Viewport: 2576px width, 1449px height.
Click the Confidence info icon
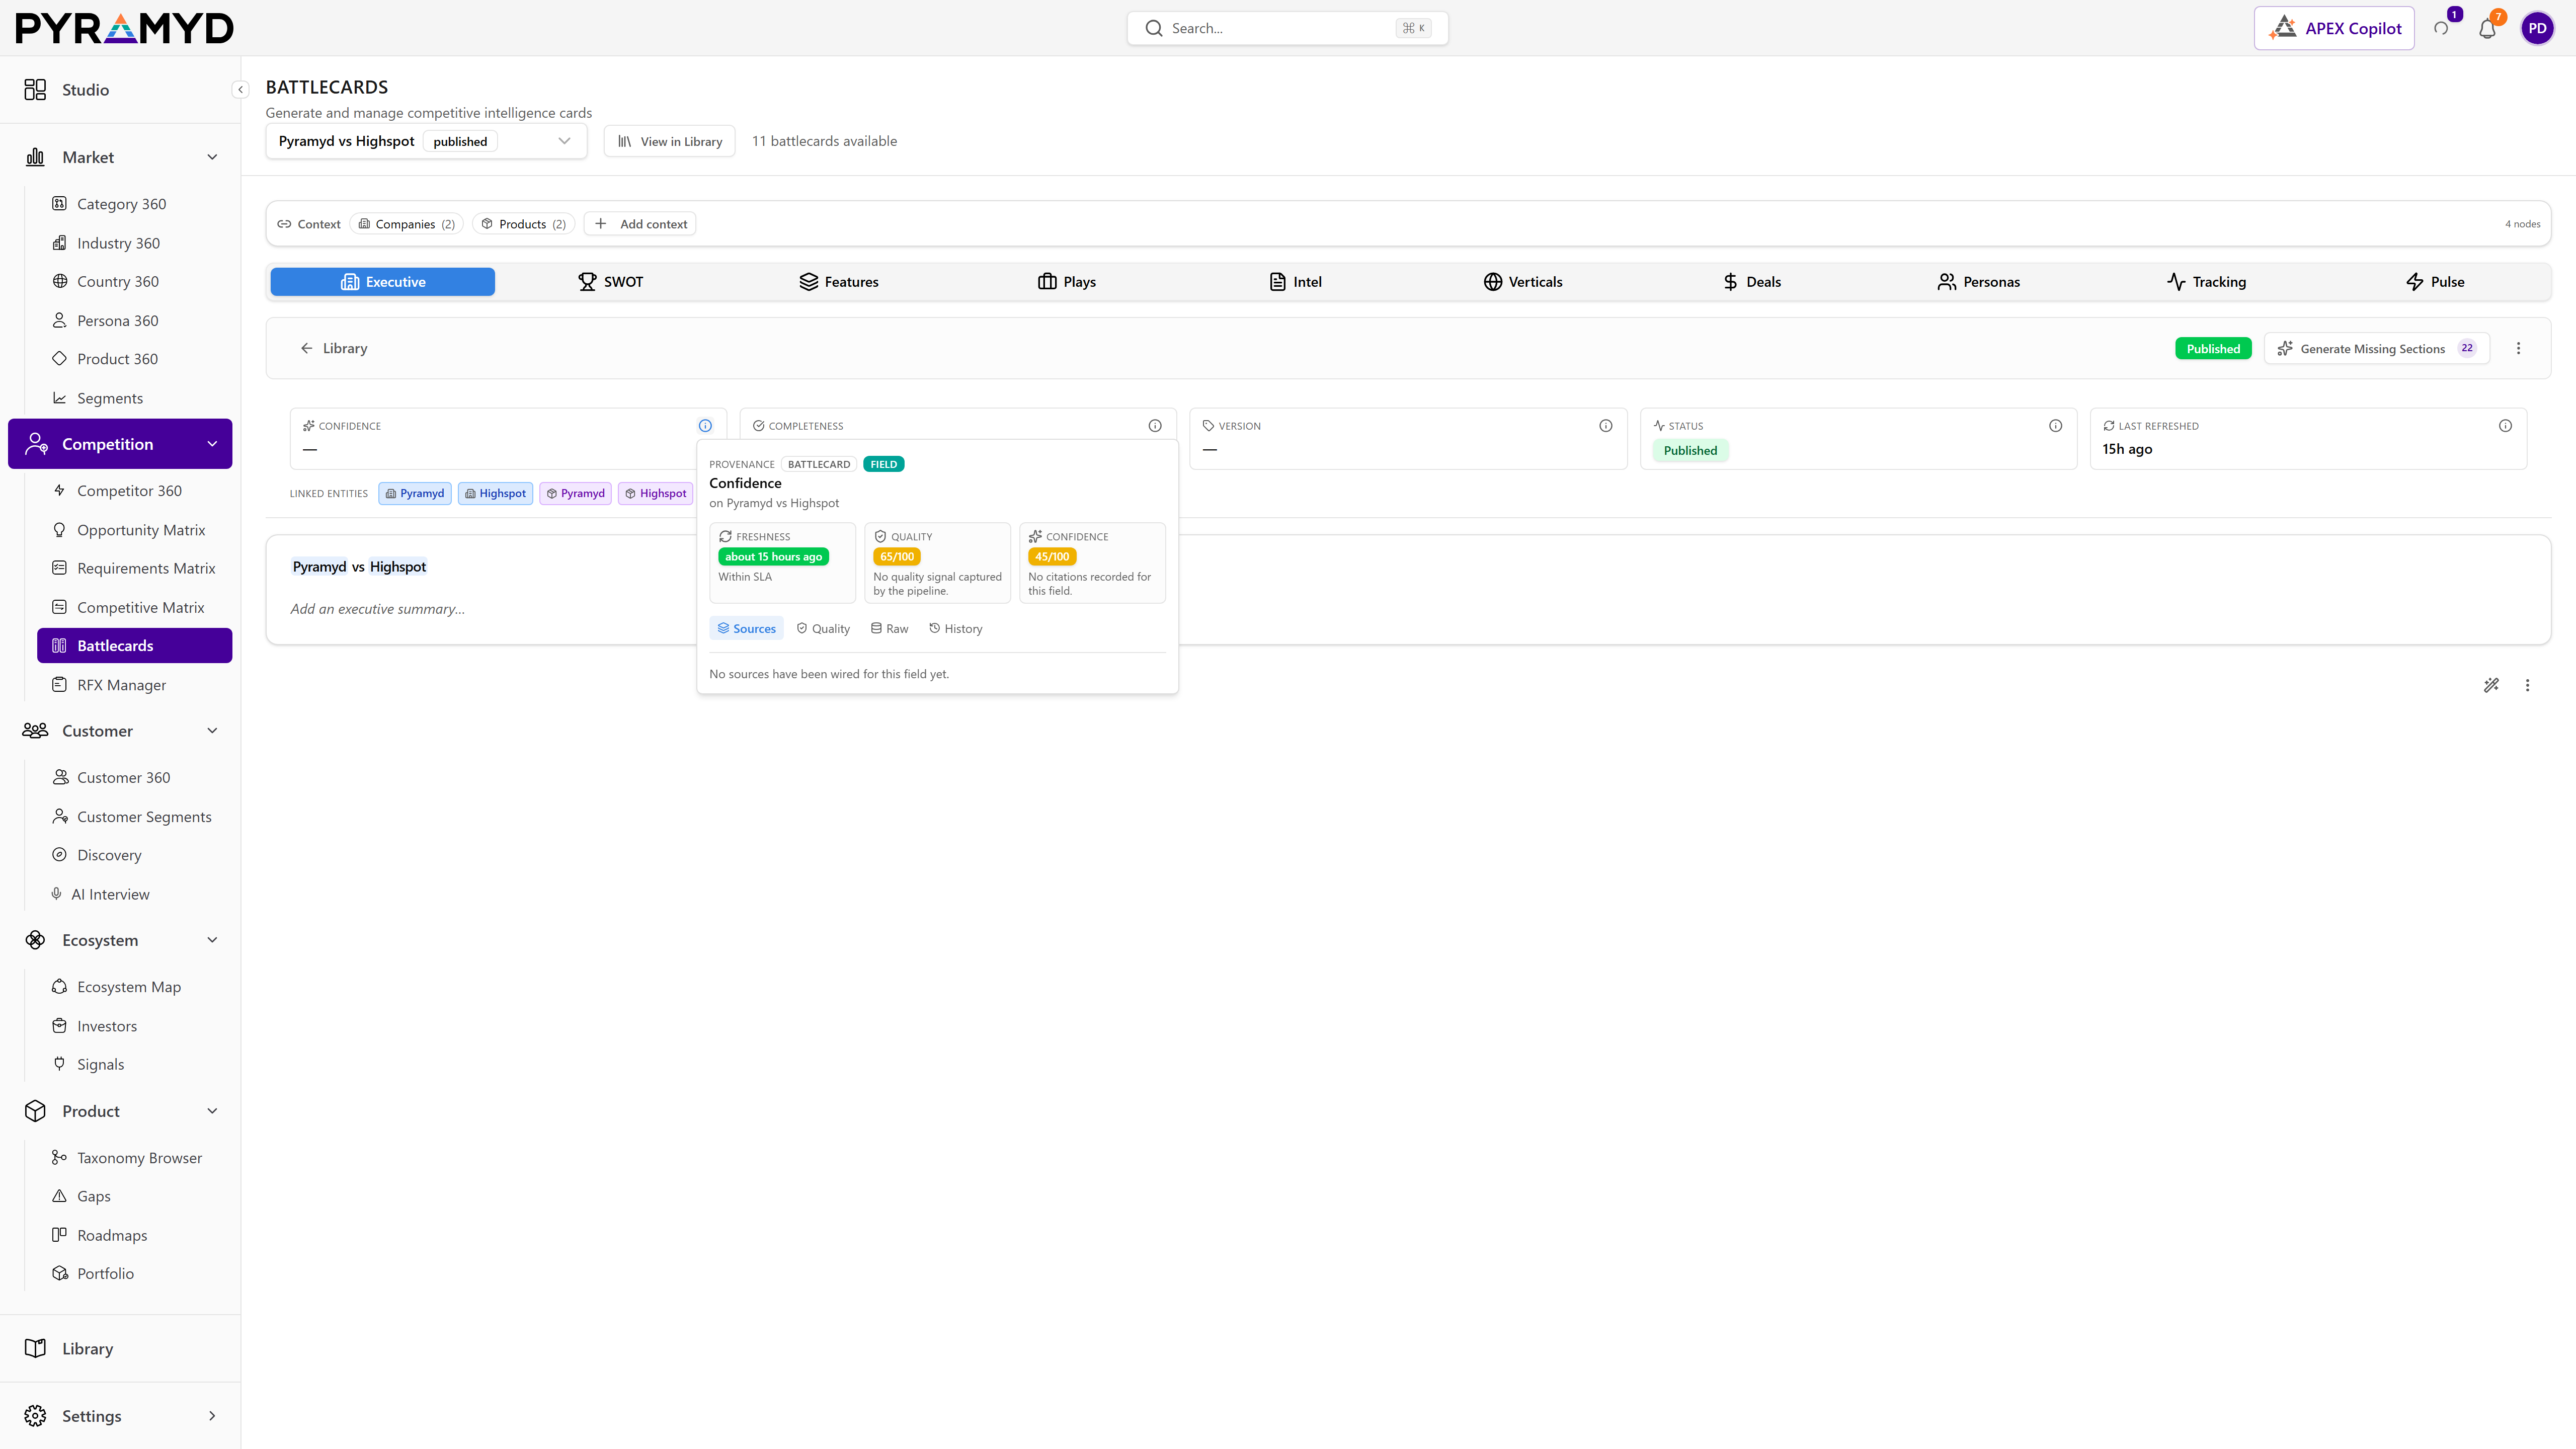click(705, 426)
